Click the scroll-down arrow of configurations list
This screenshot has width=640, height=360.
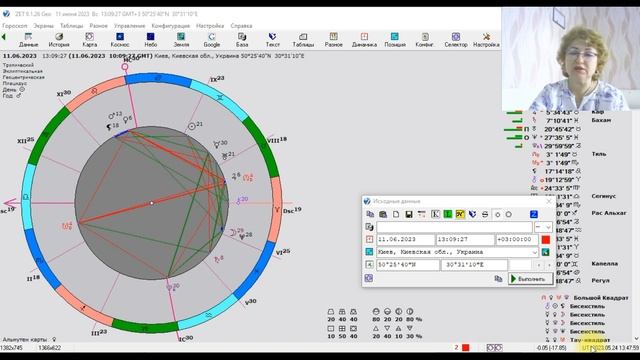coord(636,339)
